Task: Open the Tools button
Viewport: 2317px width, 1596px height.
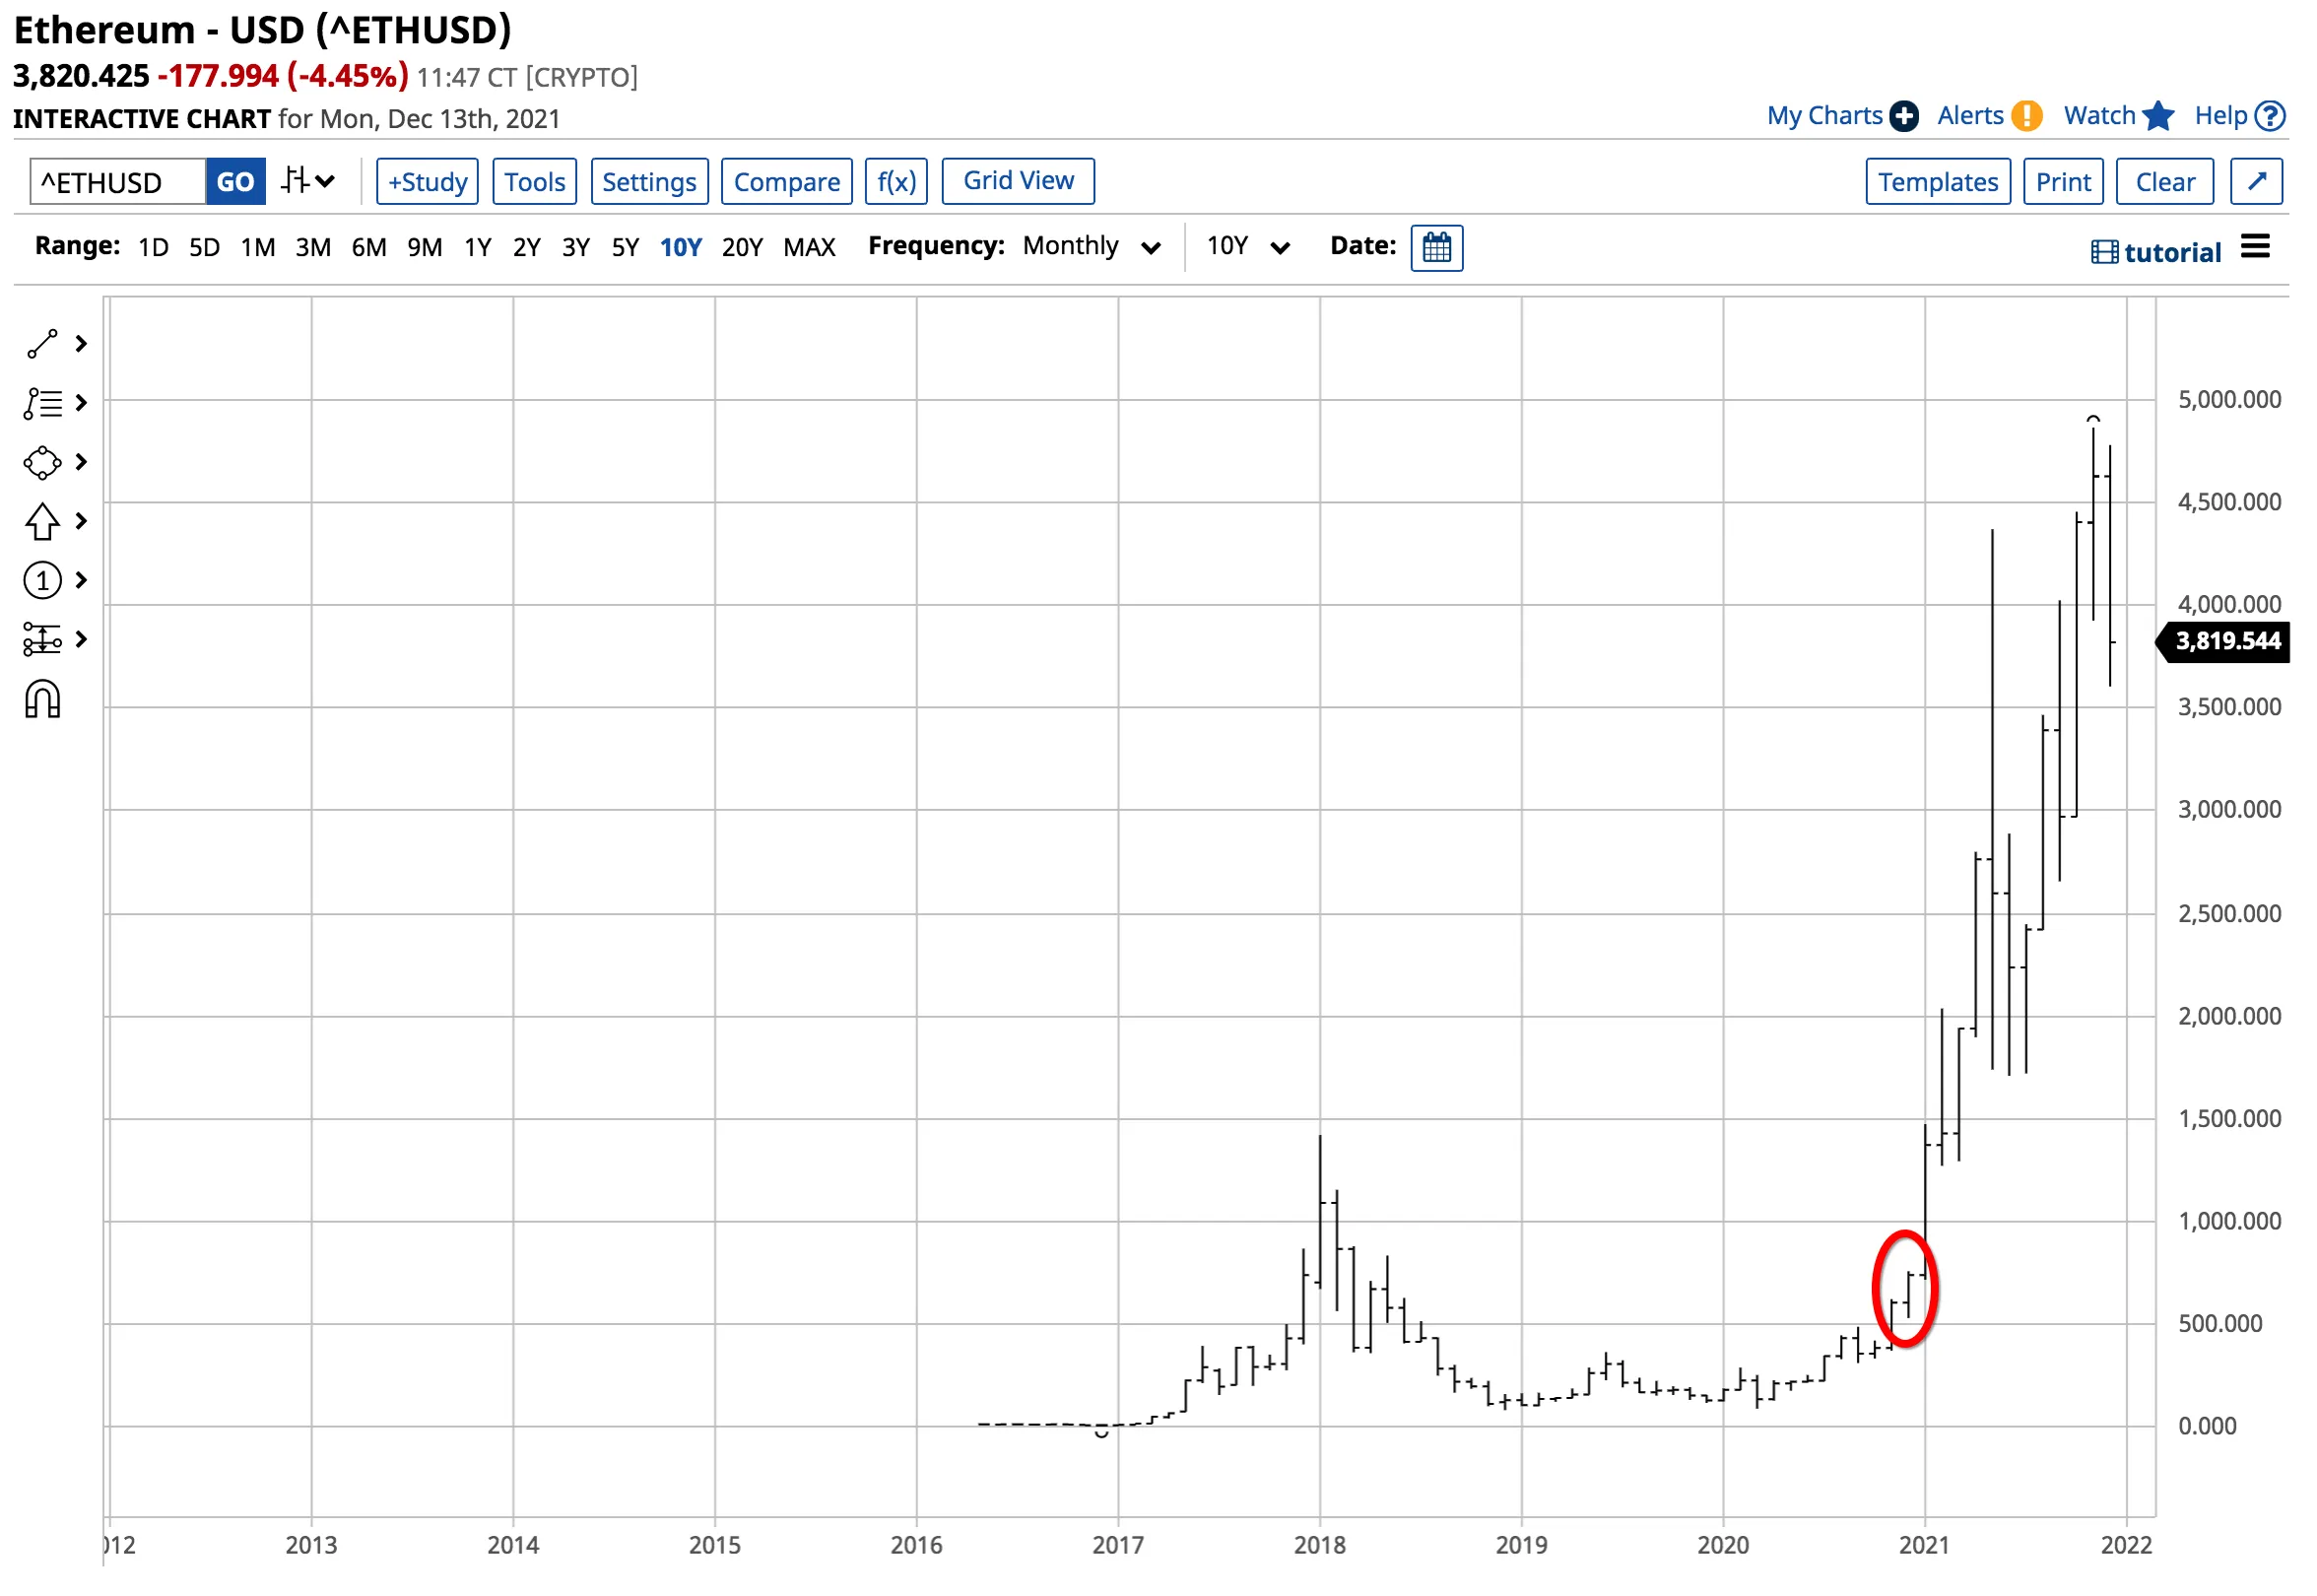Action: point(535,182)
